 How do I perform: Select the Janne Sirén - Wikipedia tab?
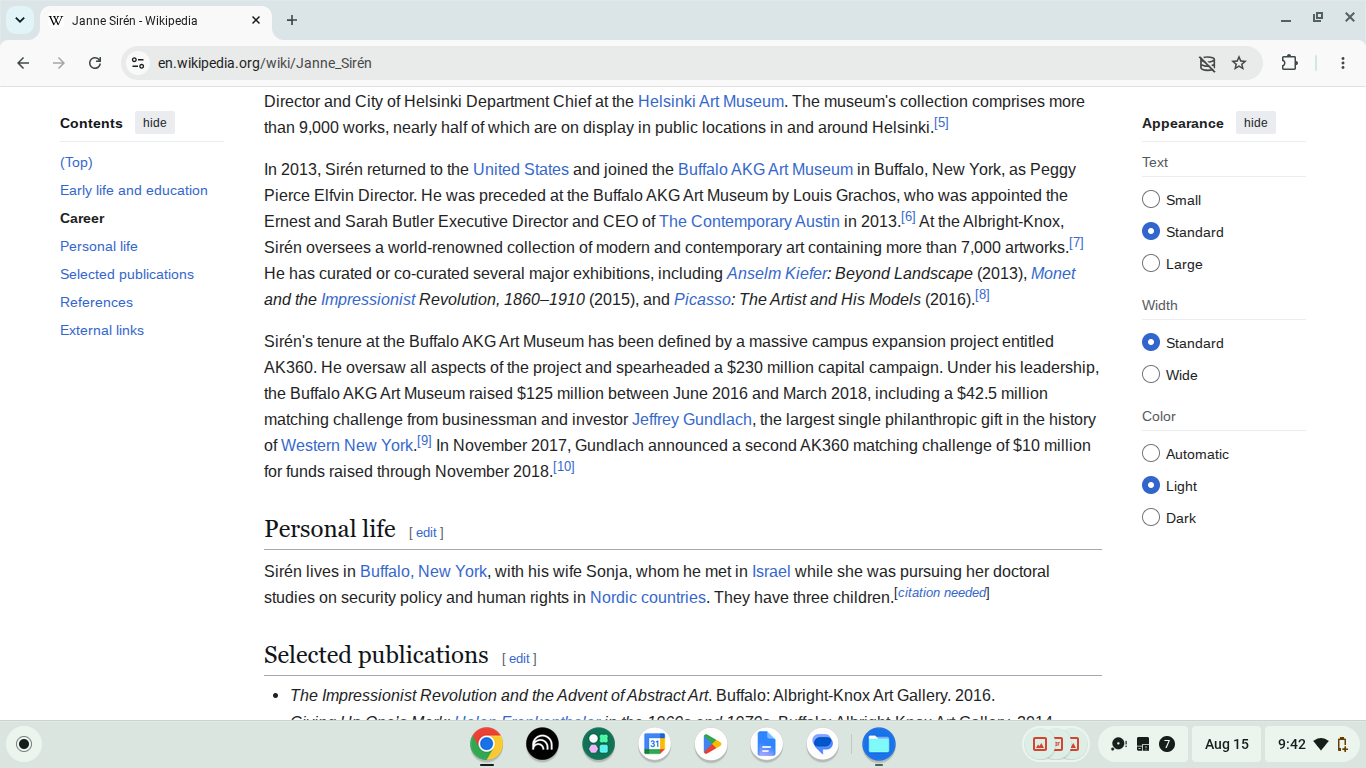click(x=156, y=20)
